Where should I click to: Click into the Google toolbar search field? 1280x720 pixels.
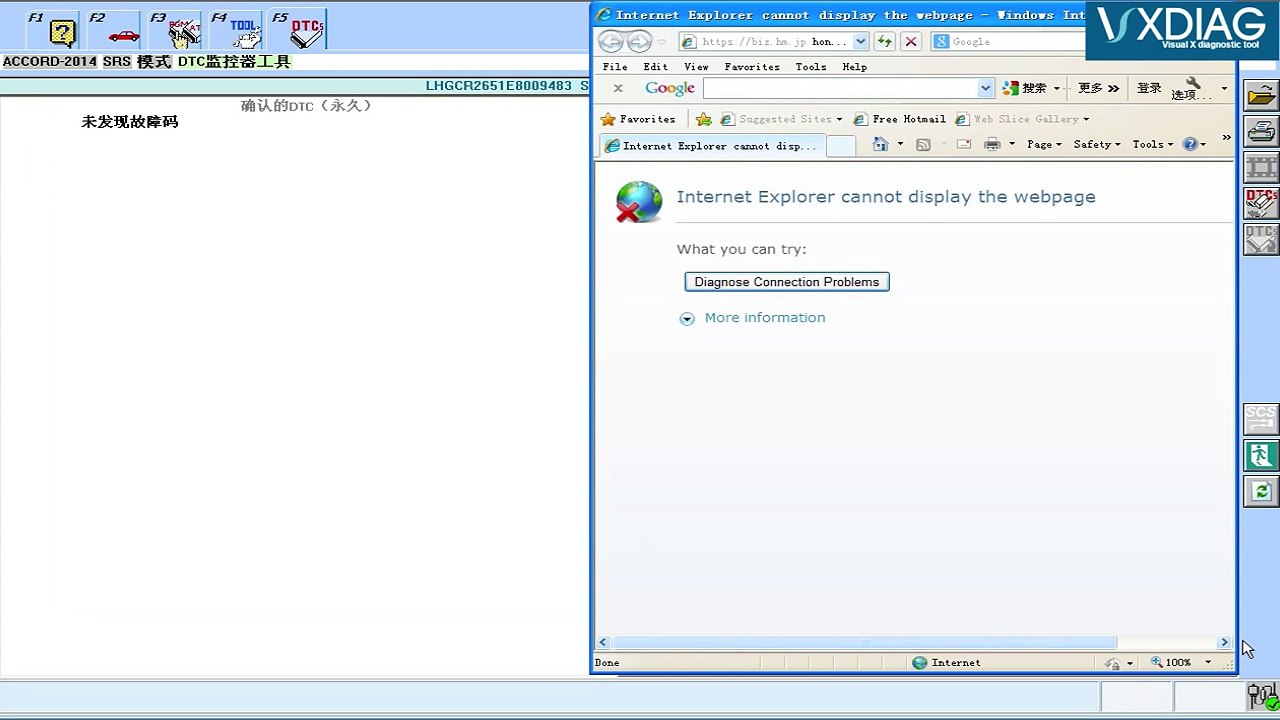(x=841, y=88)
